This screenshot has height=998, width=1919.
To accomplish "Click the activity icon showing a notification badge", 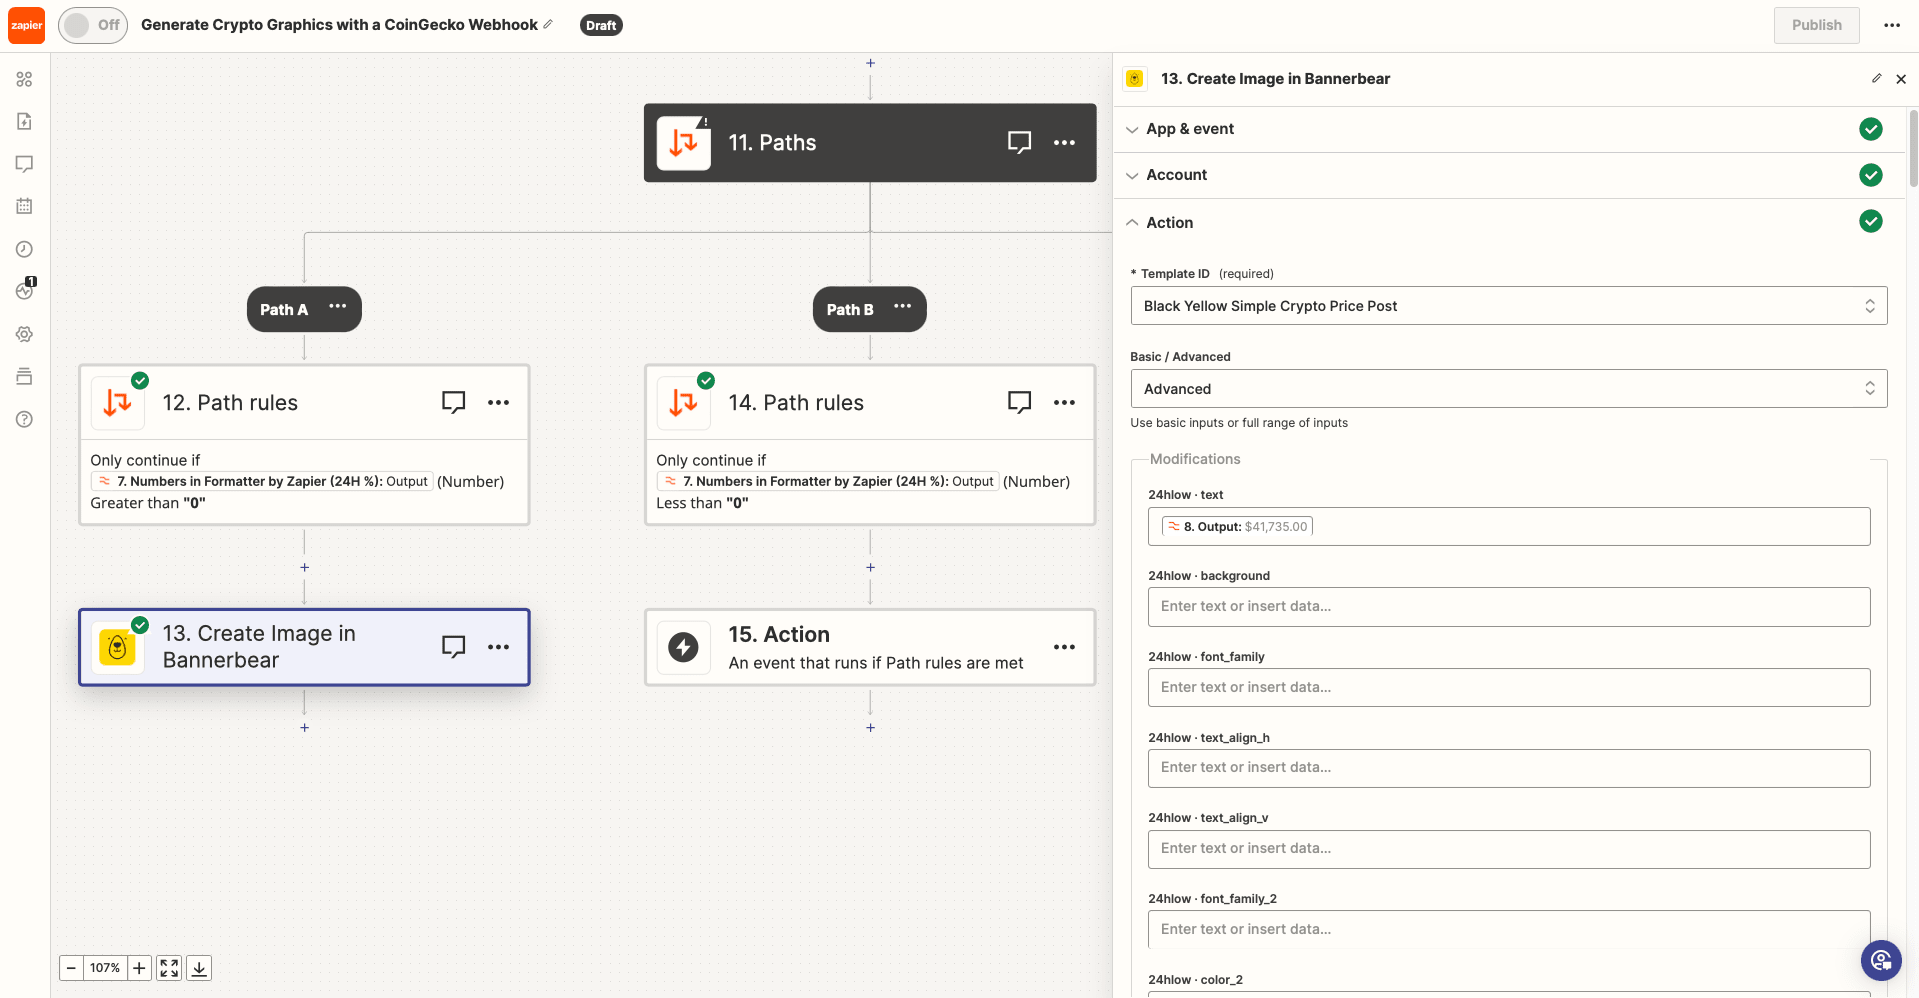I will pyautogui.click(x=25, y=291).
